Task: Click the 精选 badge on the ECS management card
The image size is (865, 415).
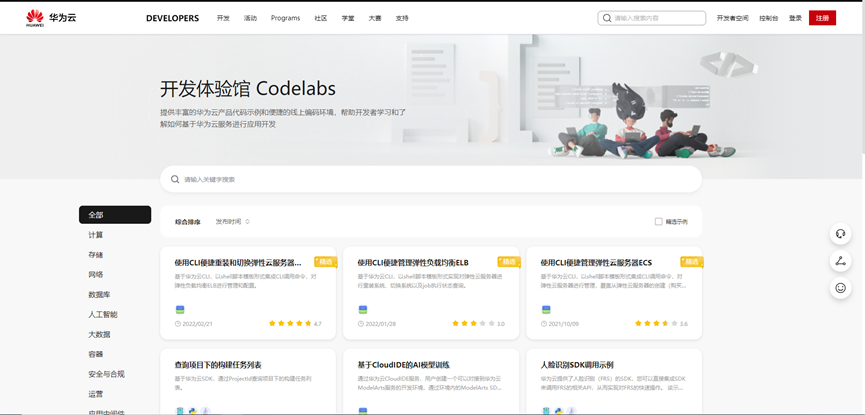Action: click(x=692, y=262)
